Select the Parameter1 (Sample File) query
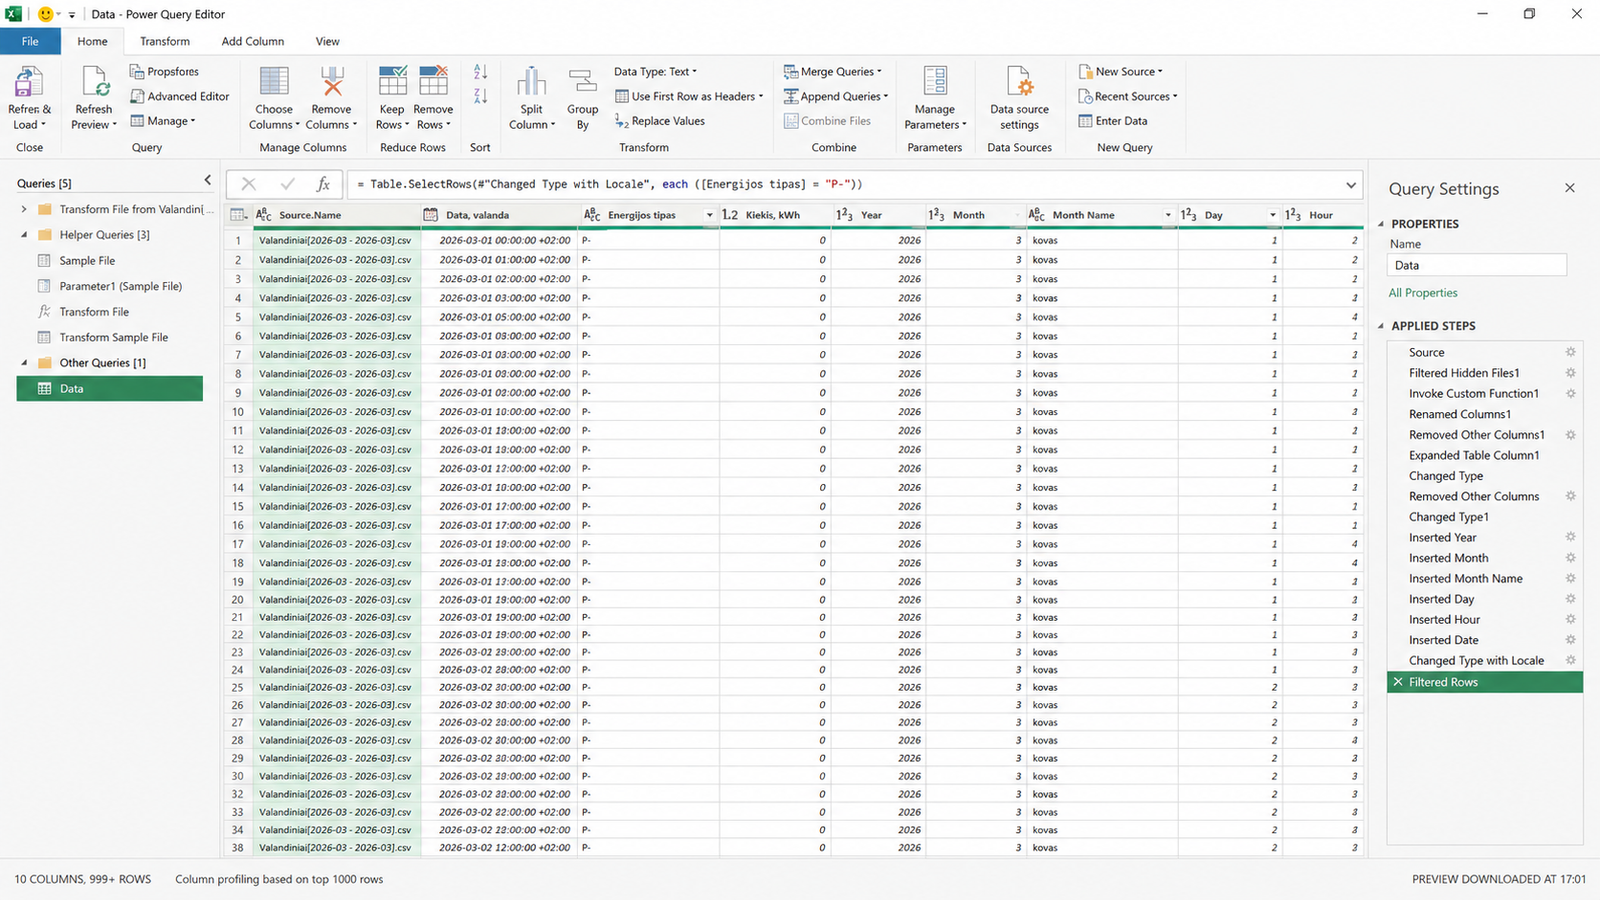The height and width of the screenshot is (900, 1600). (x=110, y=286)
